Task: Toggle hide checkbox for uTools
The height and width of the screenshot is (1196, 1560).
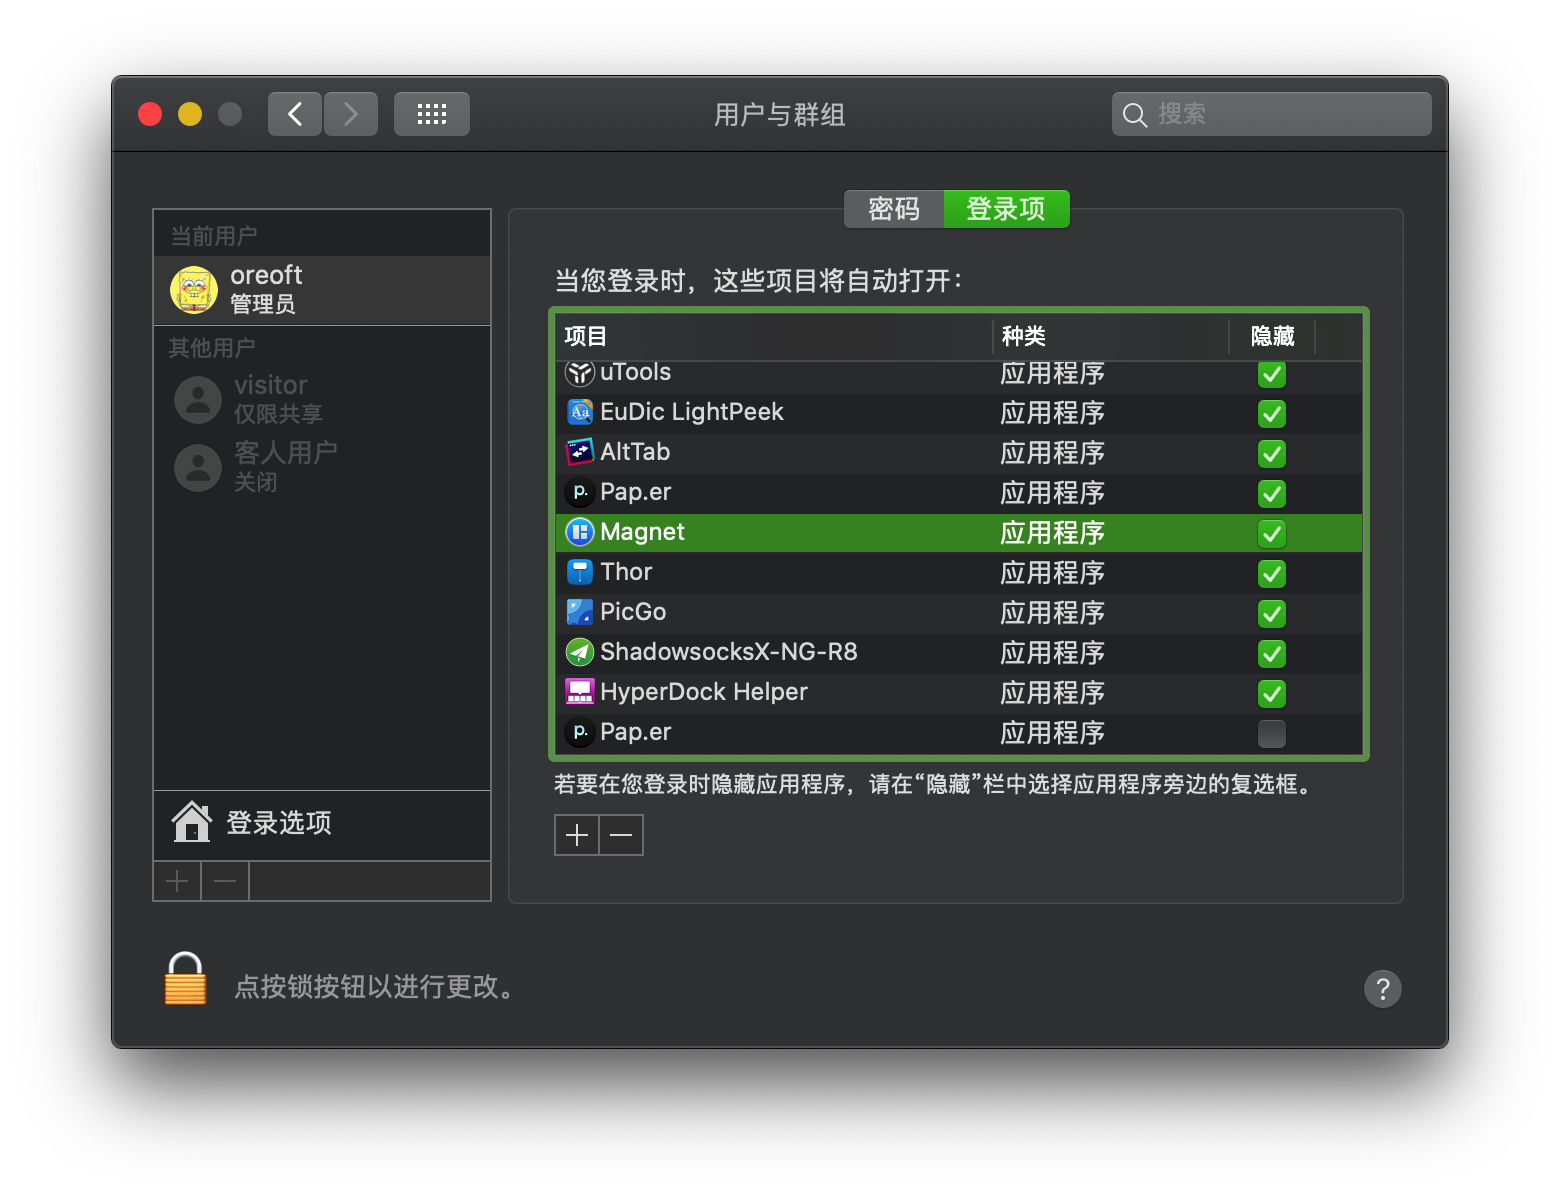Action: 1272,374
